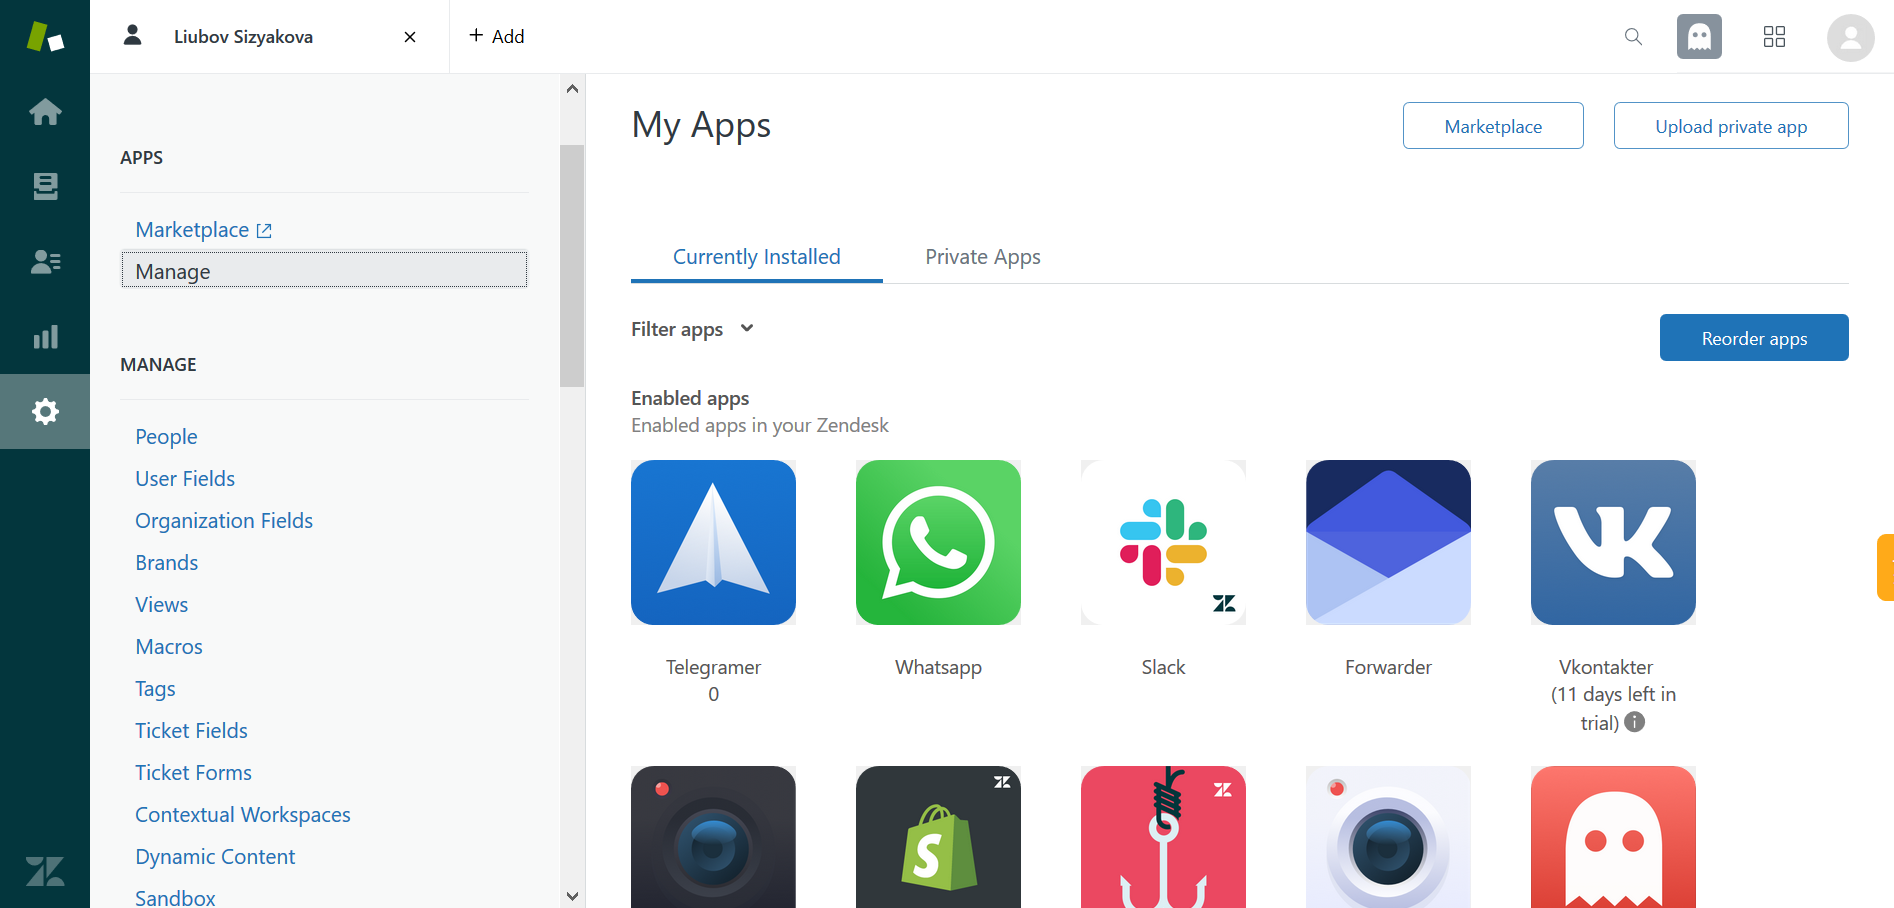Open the Ticket Forms link

(193, 773)
